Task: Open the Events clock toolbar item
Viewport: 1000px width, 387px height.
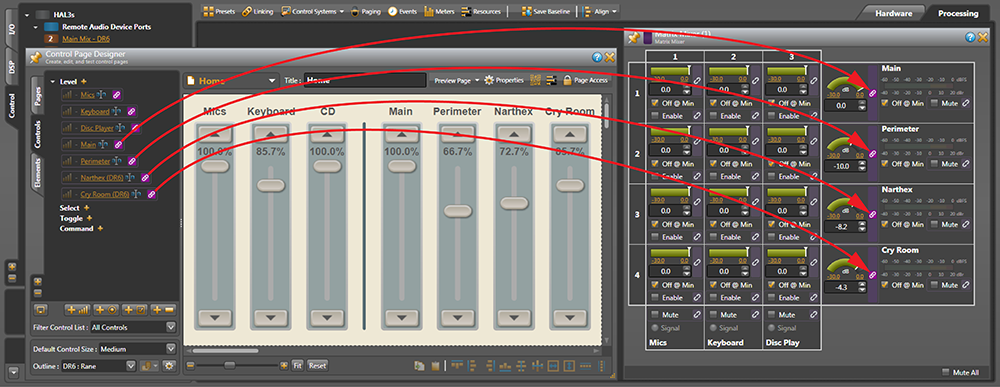Action: point(403,11)
